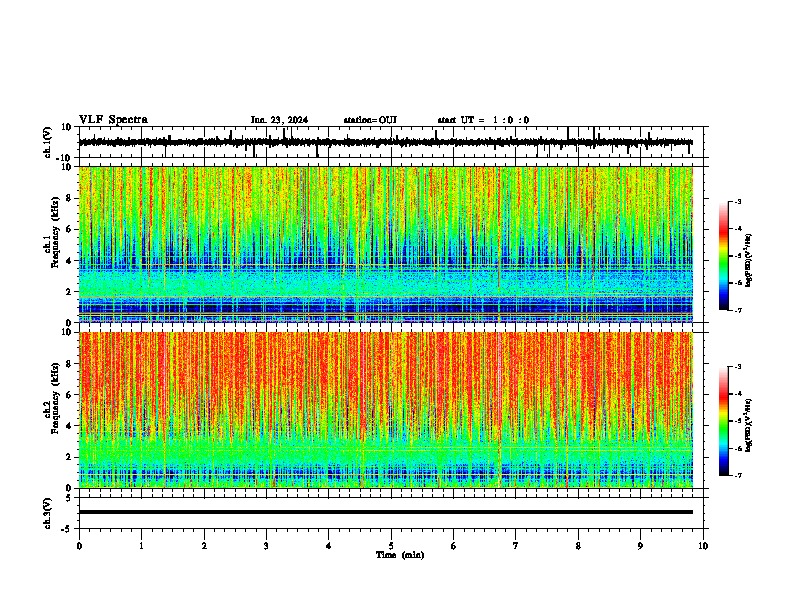The width and height of the screenshot is (792, 612).
Task: Click the ch.1 "Frequency (kHz)" axis label
Action: (x=55, y=234)
